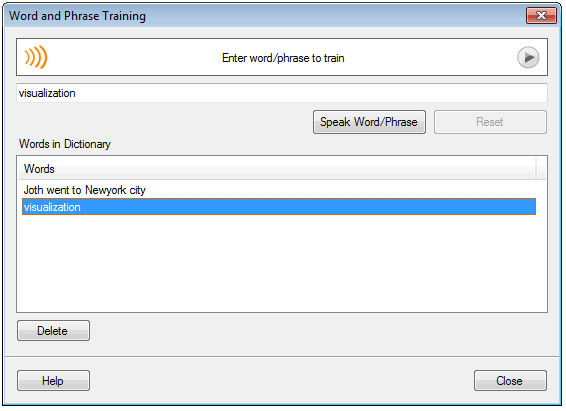The height and width of the screenshot is (411, 566).
Task: Delete the selected dictionary word
Action: click(x=53, y=331)
